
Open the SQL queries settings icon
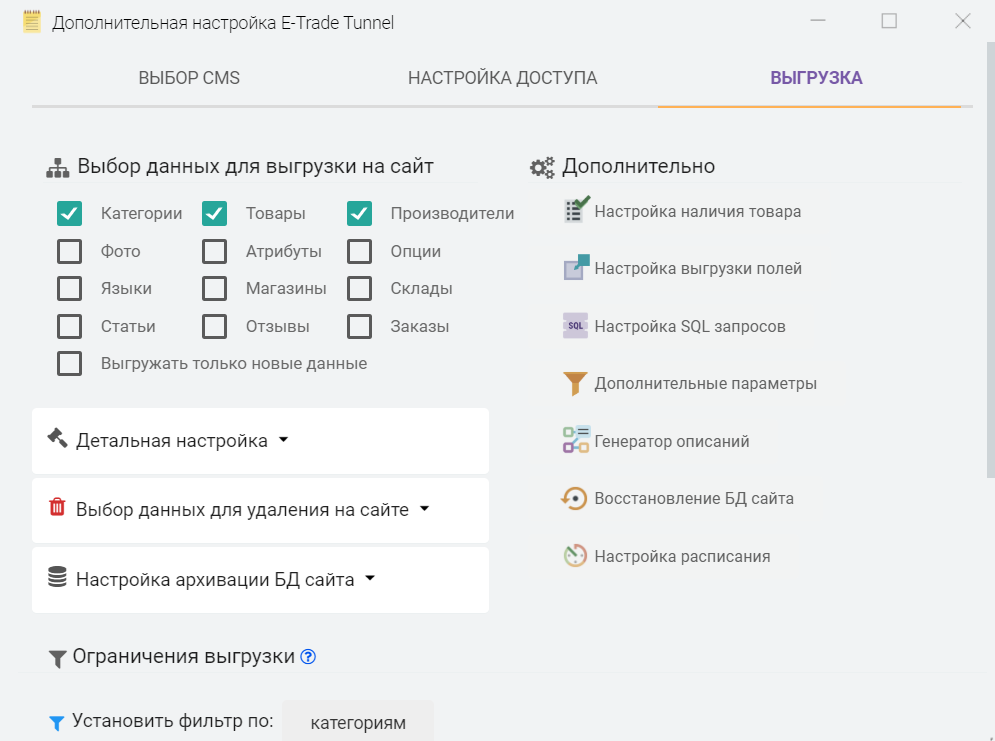[576, 326]
